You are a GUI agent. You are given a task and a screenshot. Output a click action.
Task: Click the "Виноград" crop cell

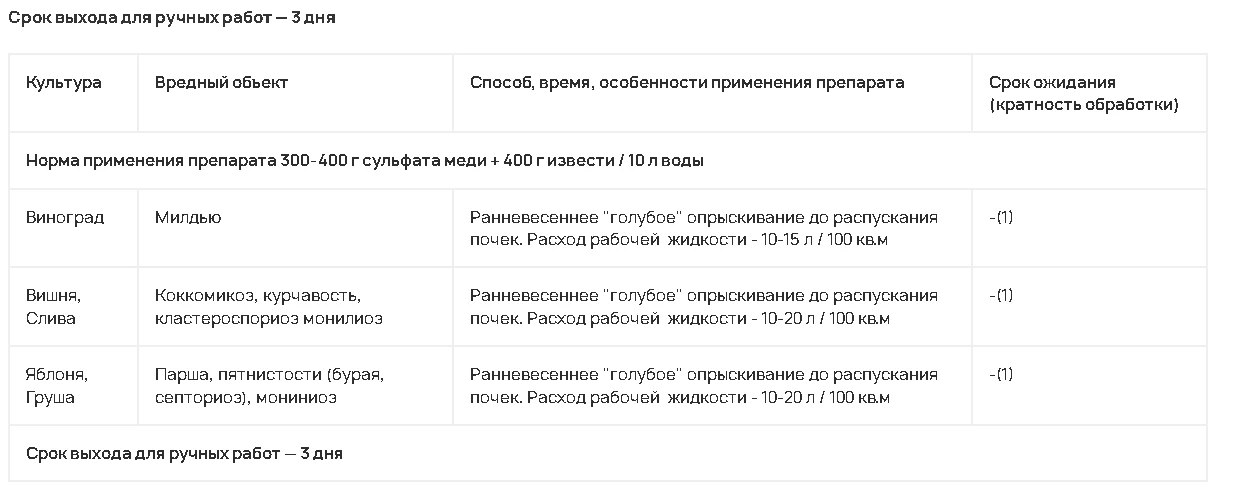pyautogui.click(x=65, y=217)
